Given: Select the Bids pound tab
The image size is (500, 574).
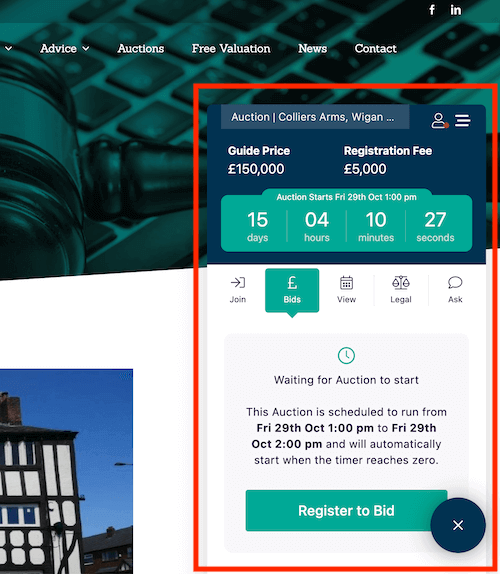Looking at the screenshot, I should [x=292, y=291].
